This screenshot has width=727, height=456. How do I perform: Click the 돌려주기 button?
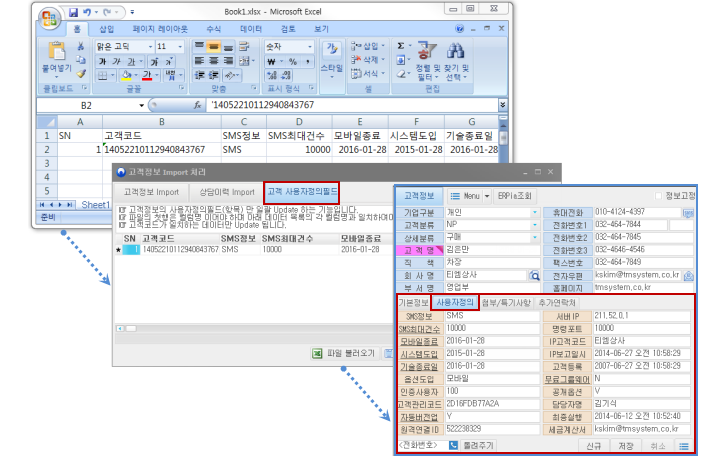pos(479,446)
